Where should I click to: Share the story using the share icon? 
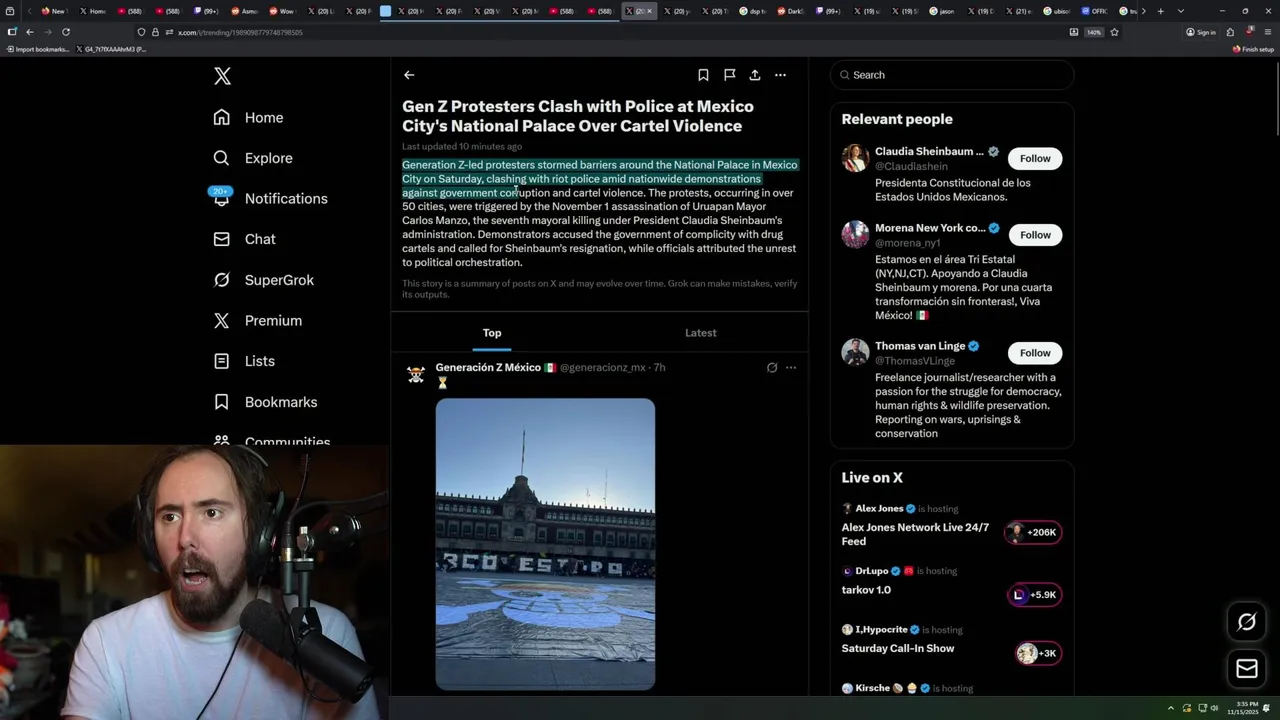click(x=755, y=75)
